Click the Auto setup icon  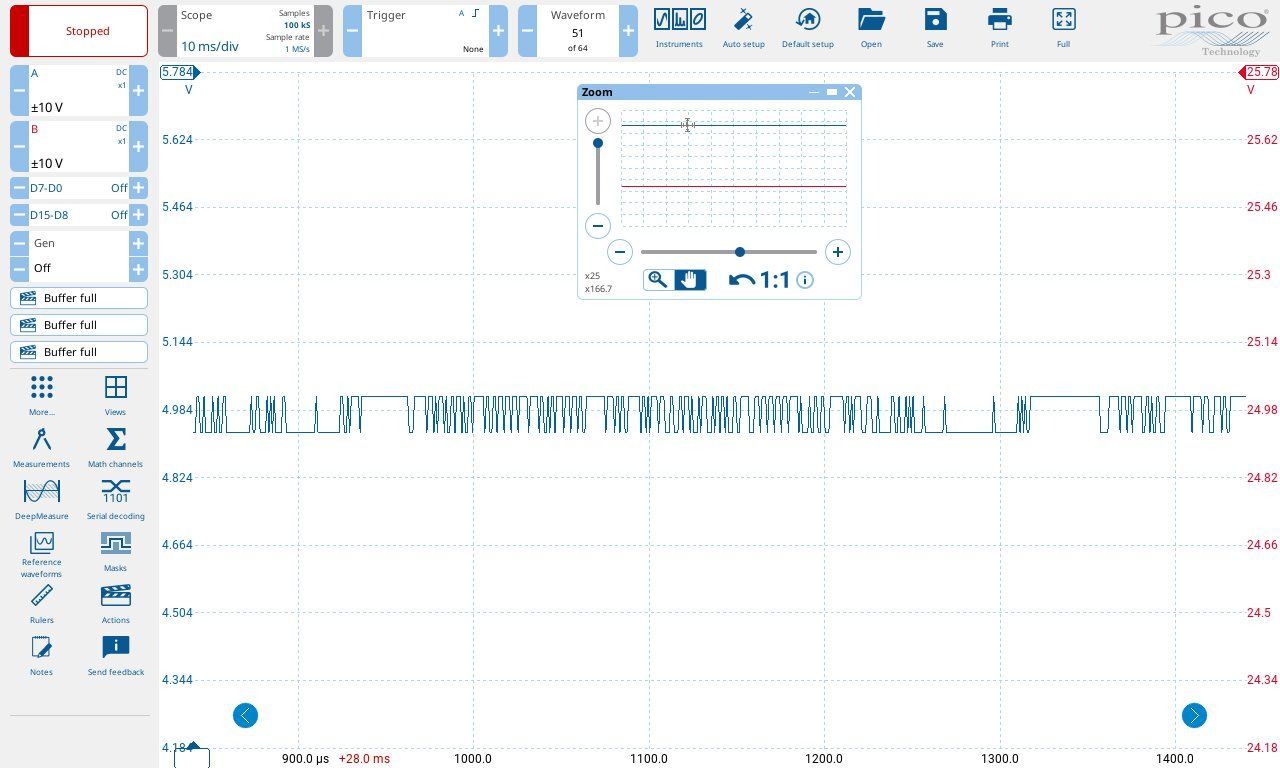tap(743, 28)
